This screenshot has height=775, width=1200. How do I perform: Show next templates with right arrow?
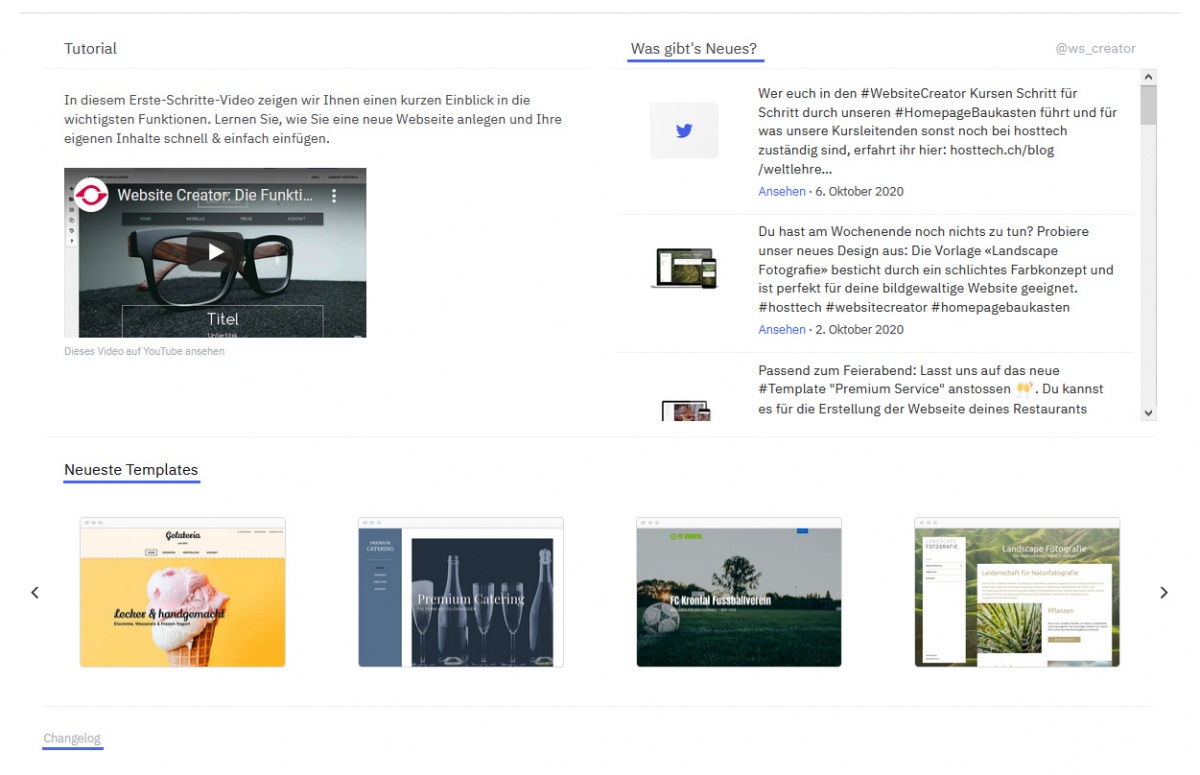coord(1163,592)
